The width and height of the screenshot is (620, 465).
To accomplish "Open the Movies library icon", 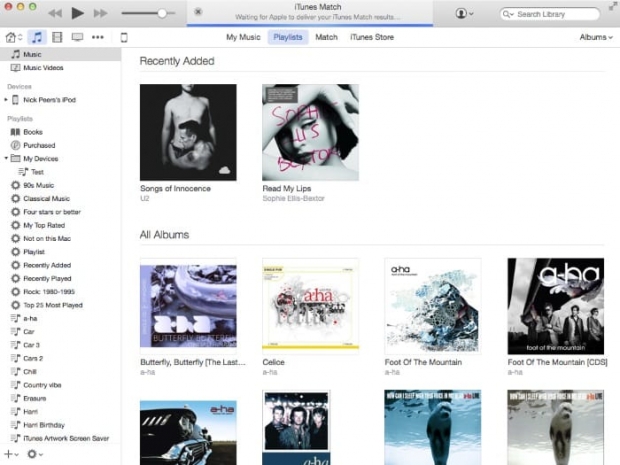I will (x=57, y=37).
